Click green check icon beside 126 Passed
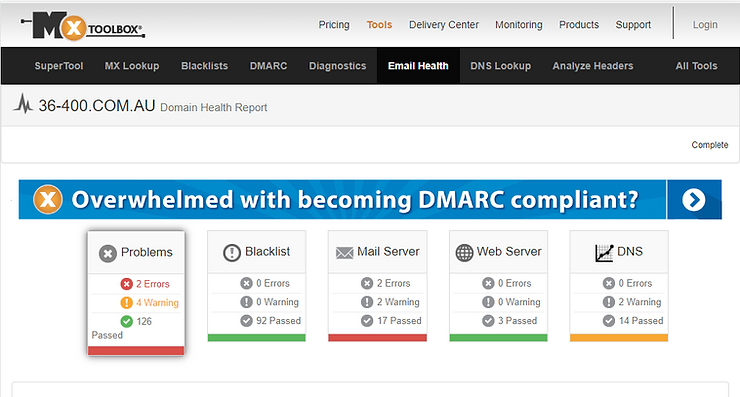 click(x=126, y=321)
